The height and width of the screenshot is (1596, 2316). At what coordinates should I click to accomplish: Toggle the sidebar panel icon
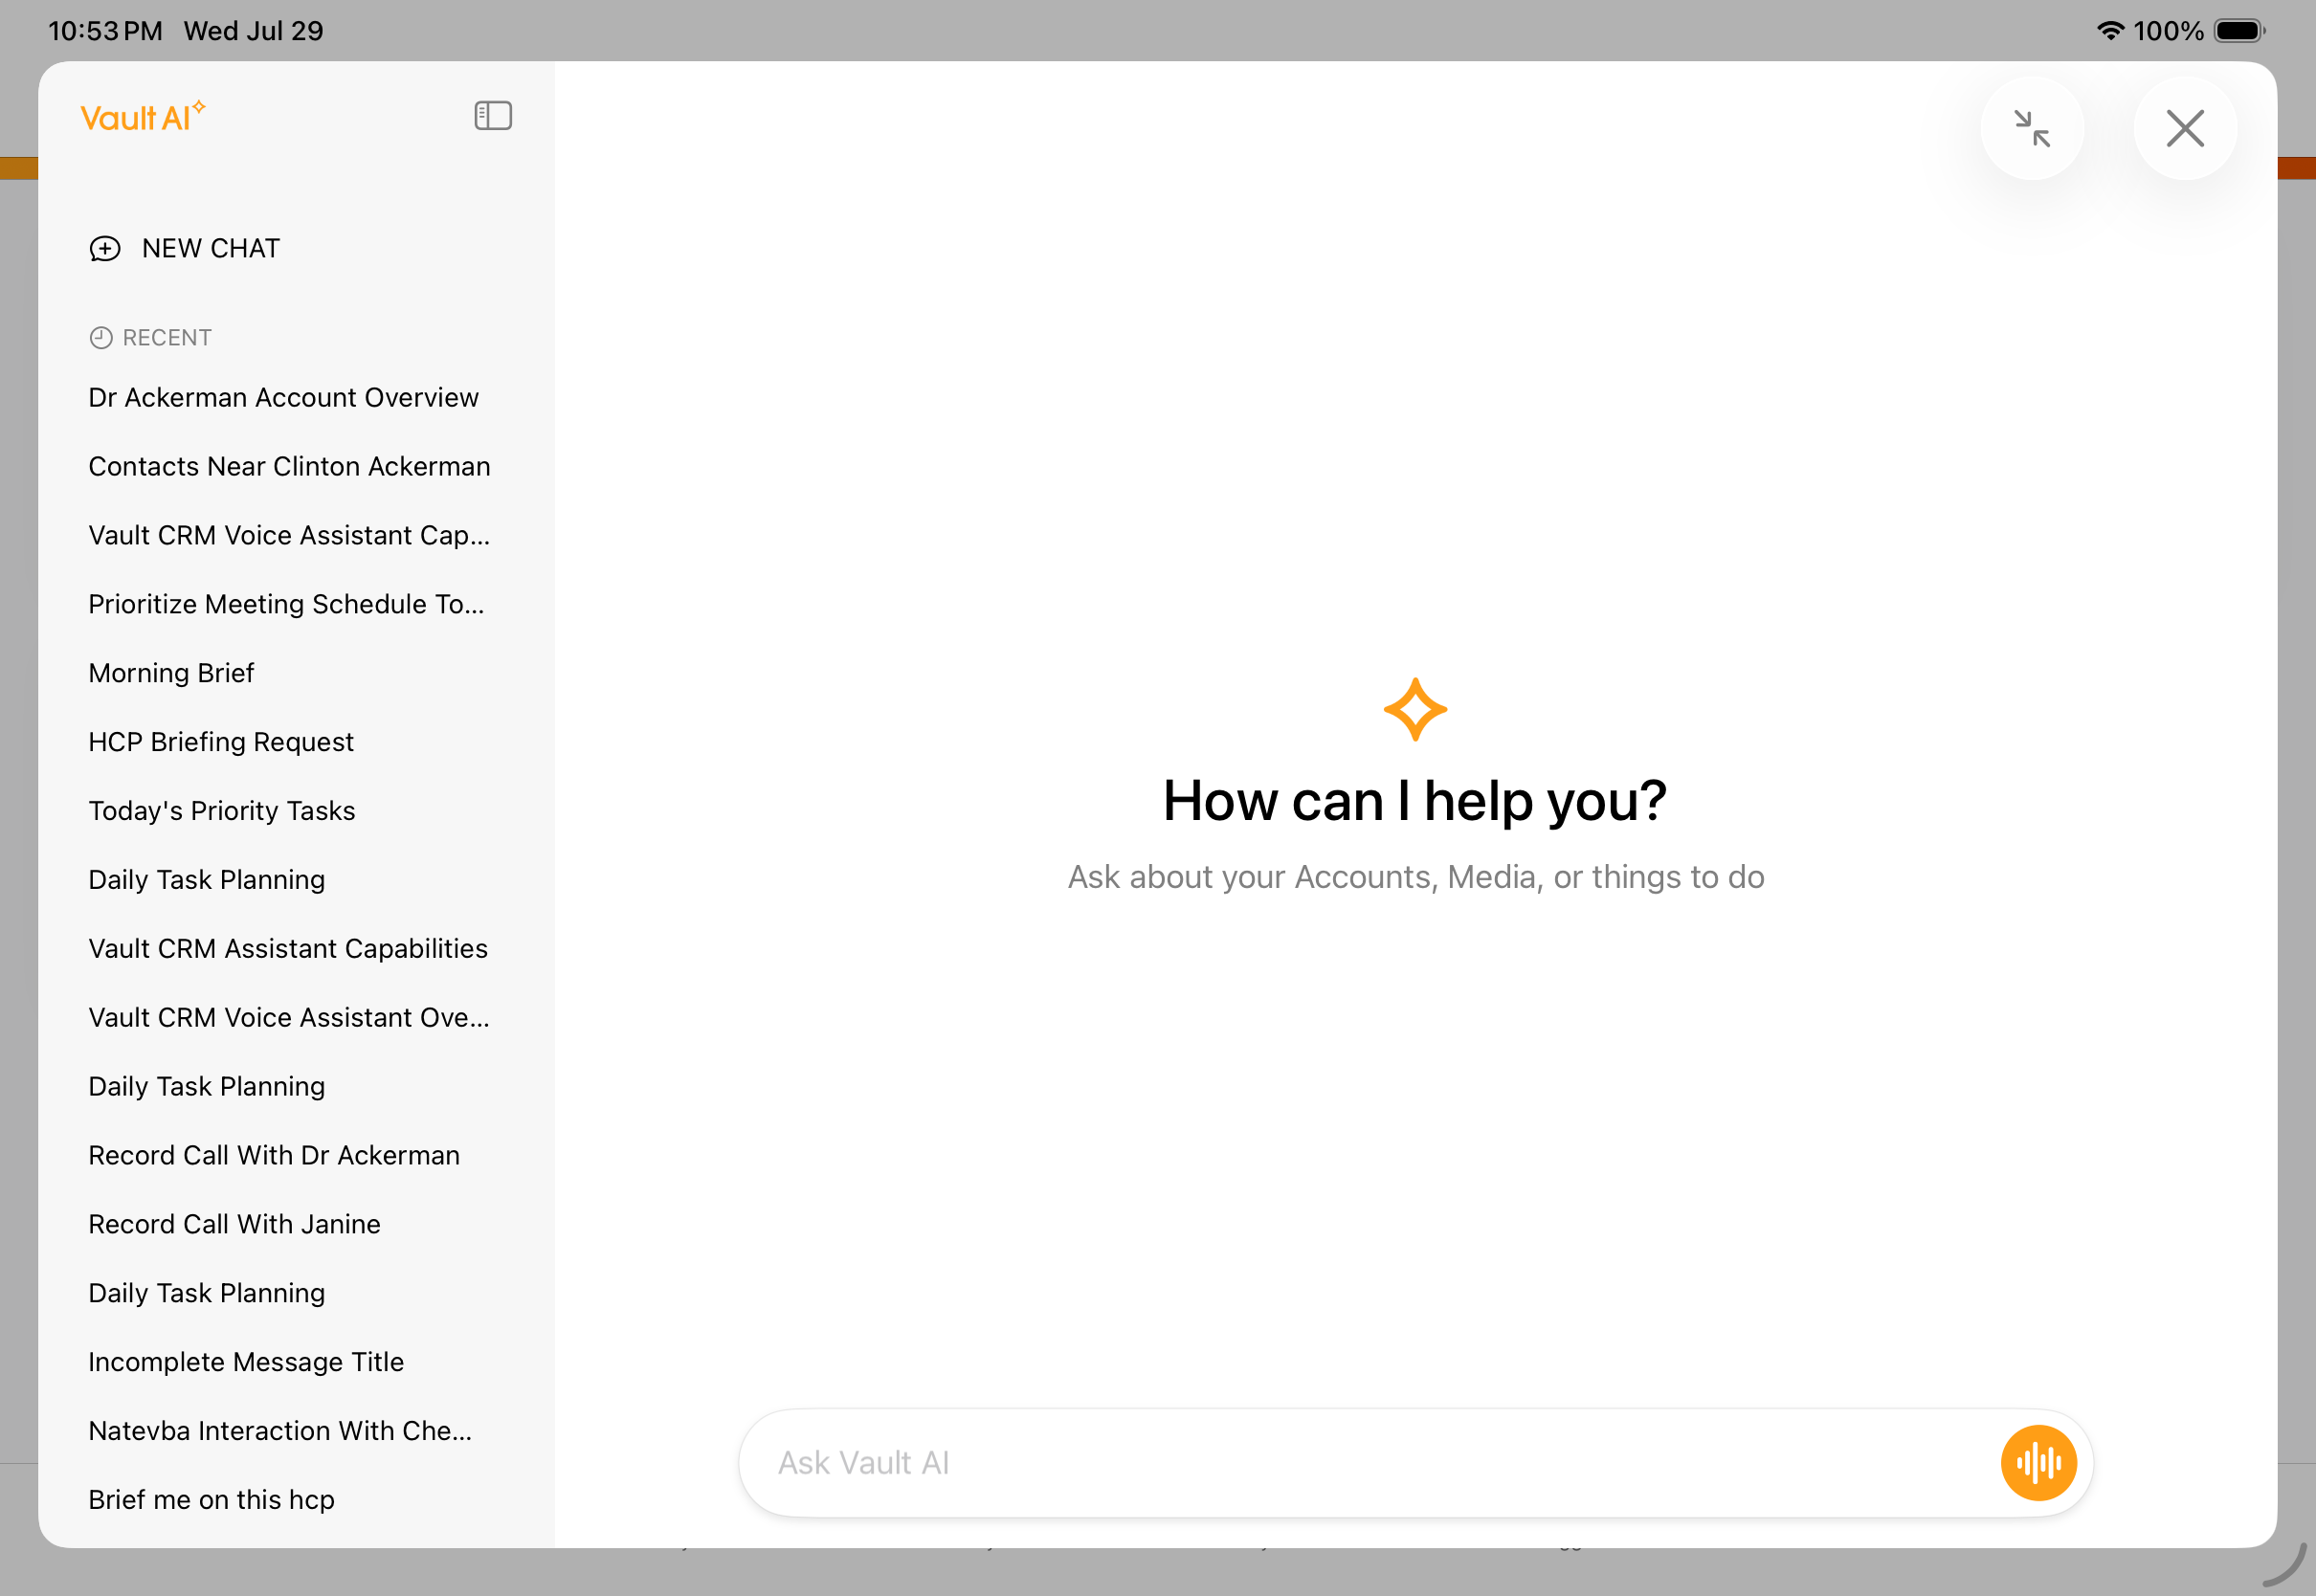point(493,116)
